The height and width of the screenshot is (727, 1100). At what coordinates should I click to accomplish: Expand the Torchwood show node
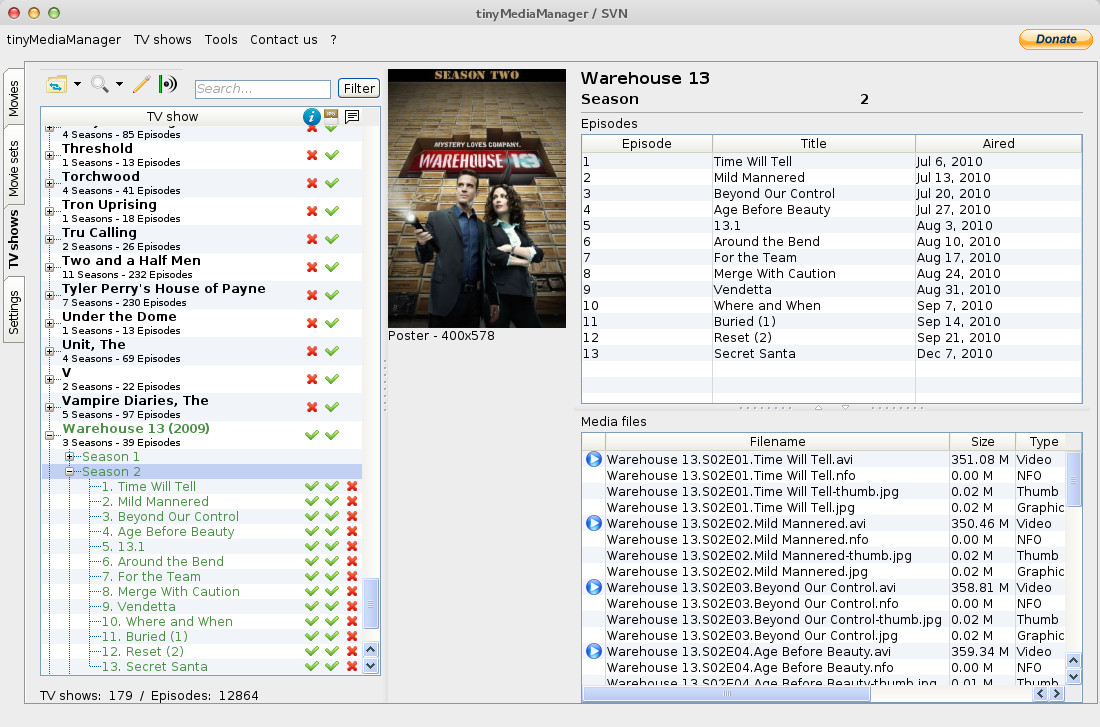tap(49, 183)
